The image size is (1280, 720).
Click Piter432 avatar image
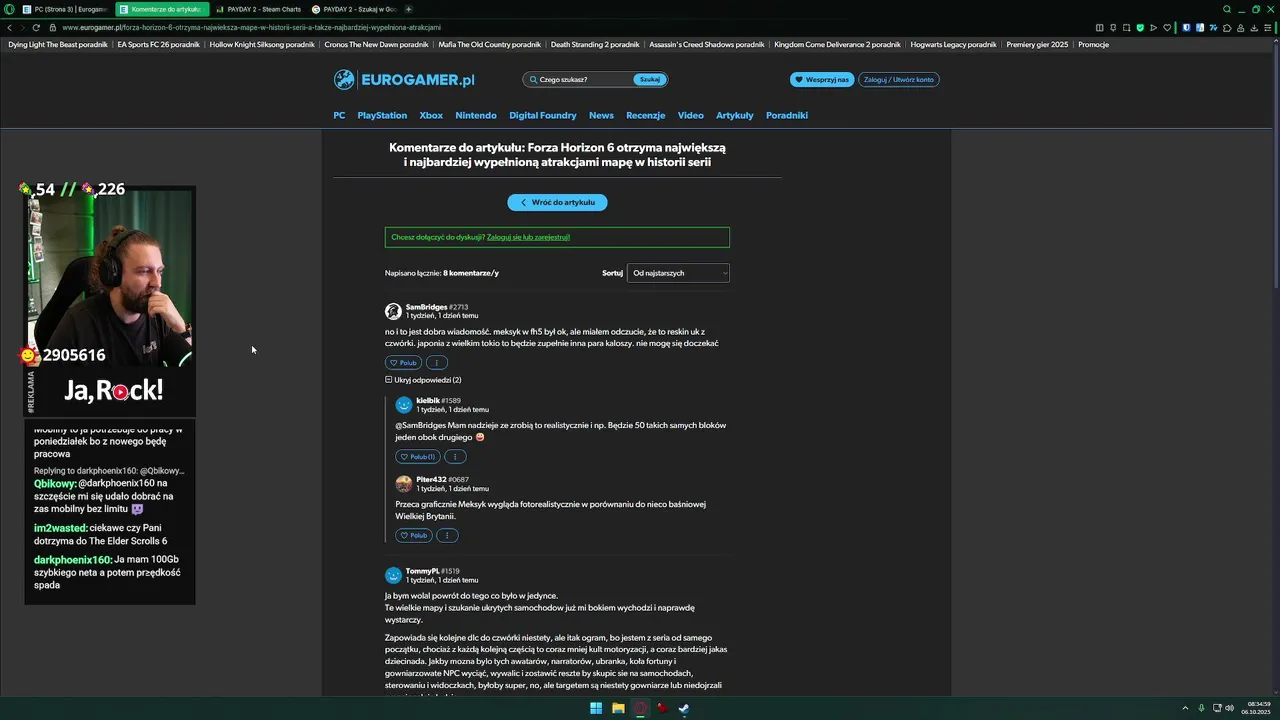404,484
